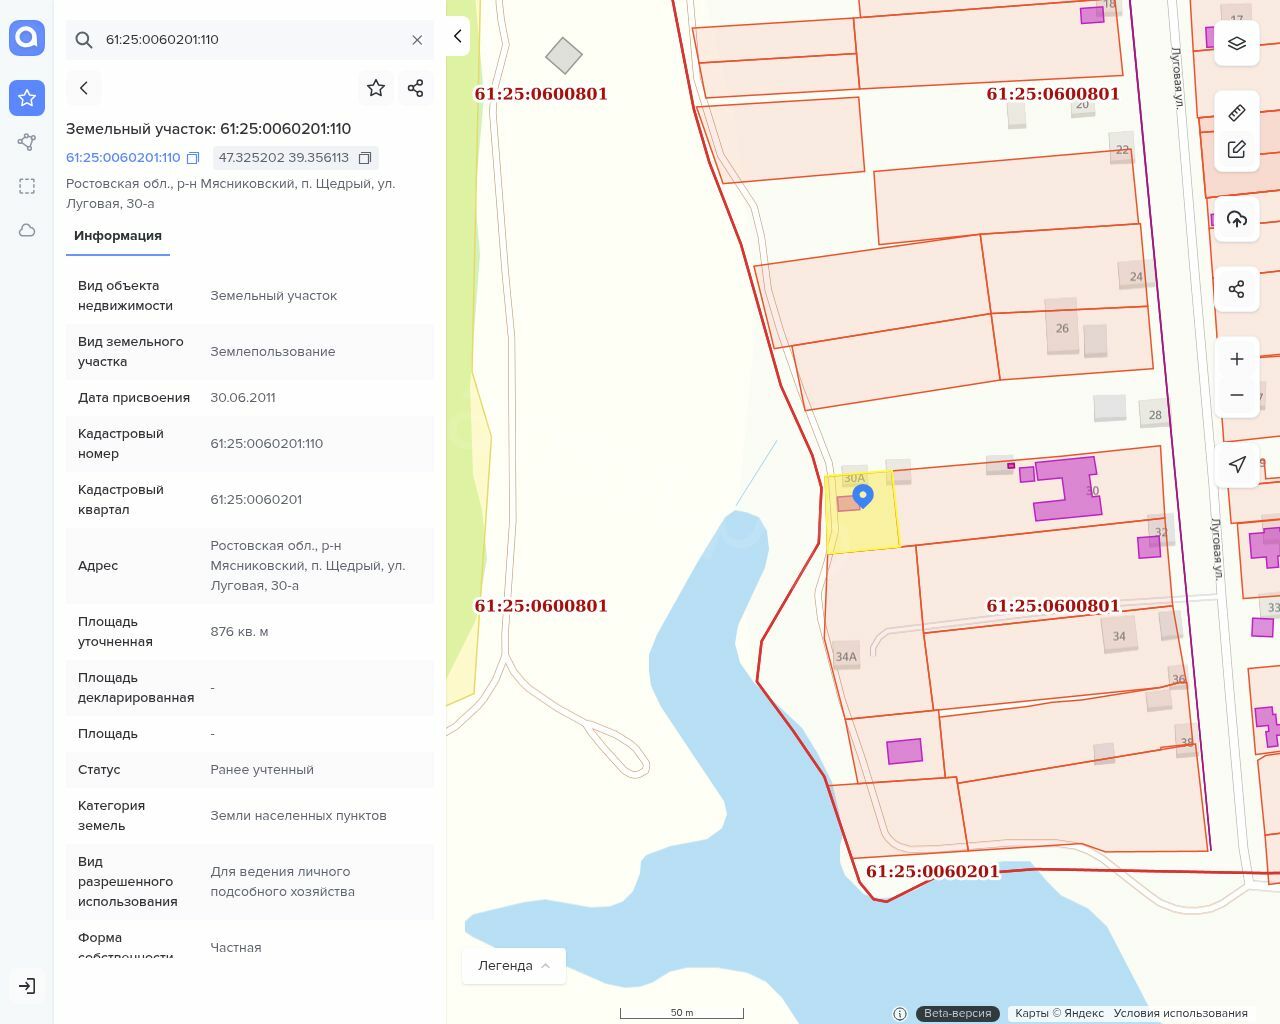Add the land parcel to favorites
The height and width of the screenshot is (1024, 1280).
[376, 88]
